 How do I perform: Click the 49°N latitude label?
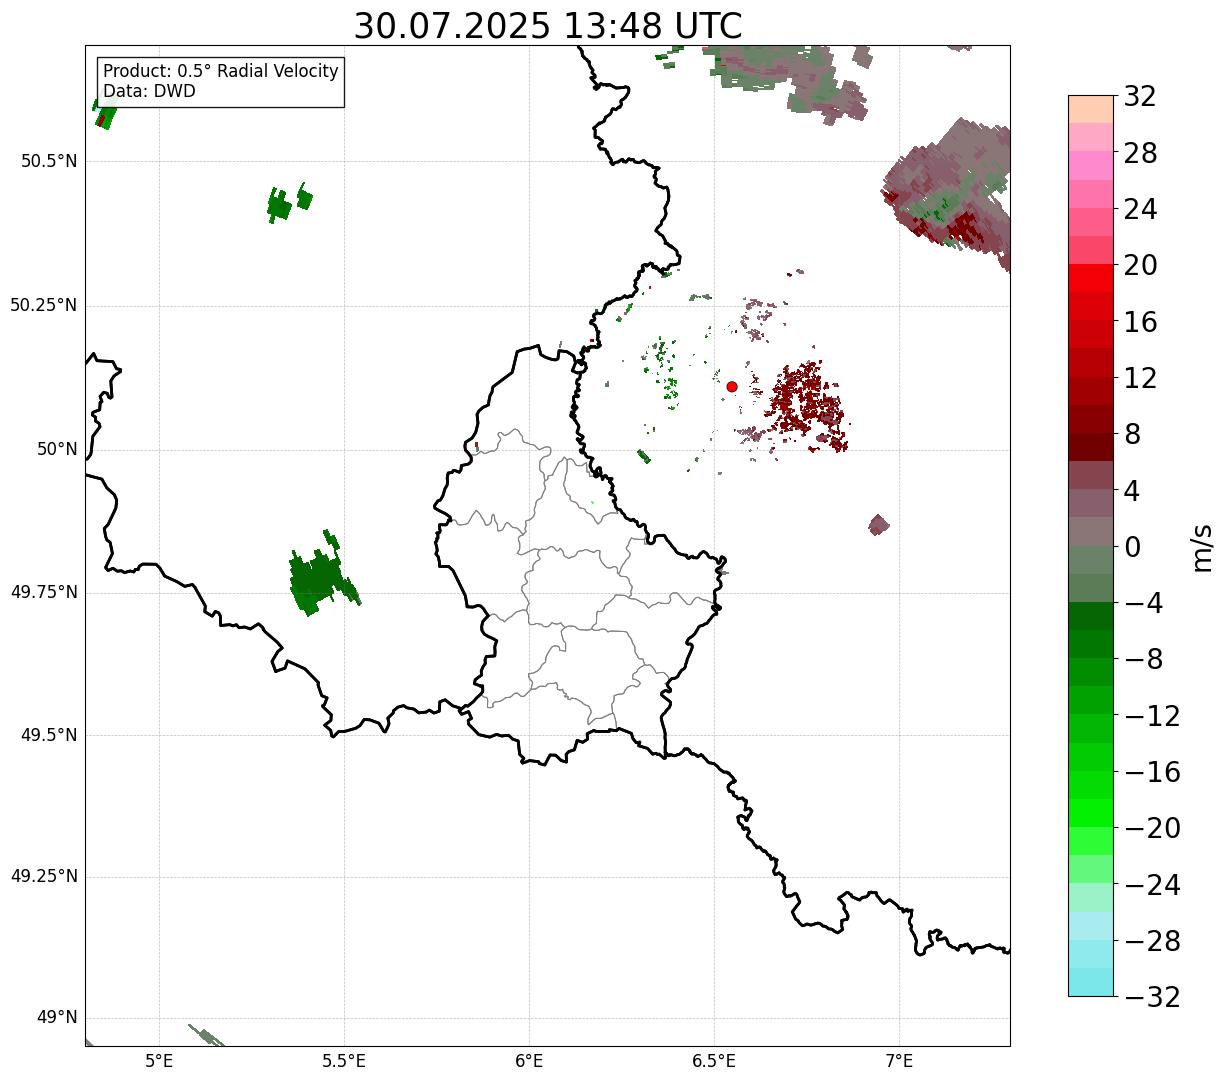pos(57,1018)
